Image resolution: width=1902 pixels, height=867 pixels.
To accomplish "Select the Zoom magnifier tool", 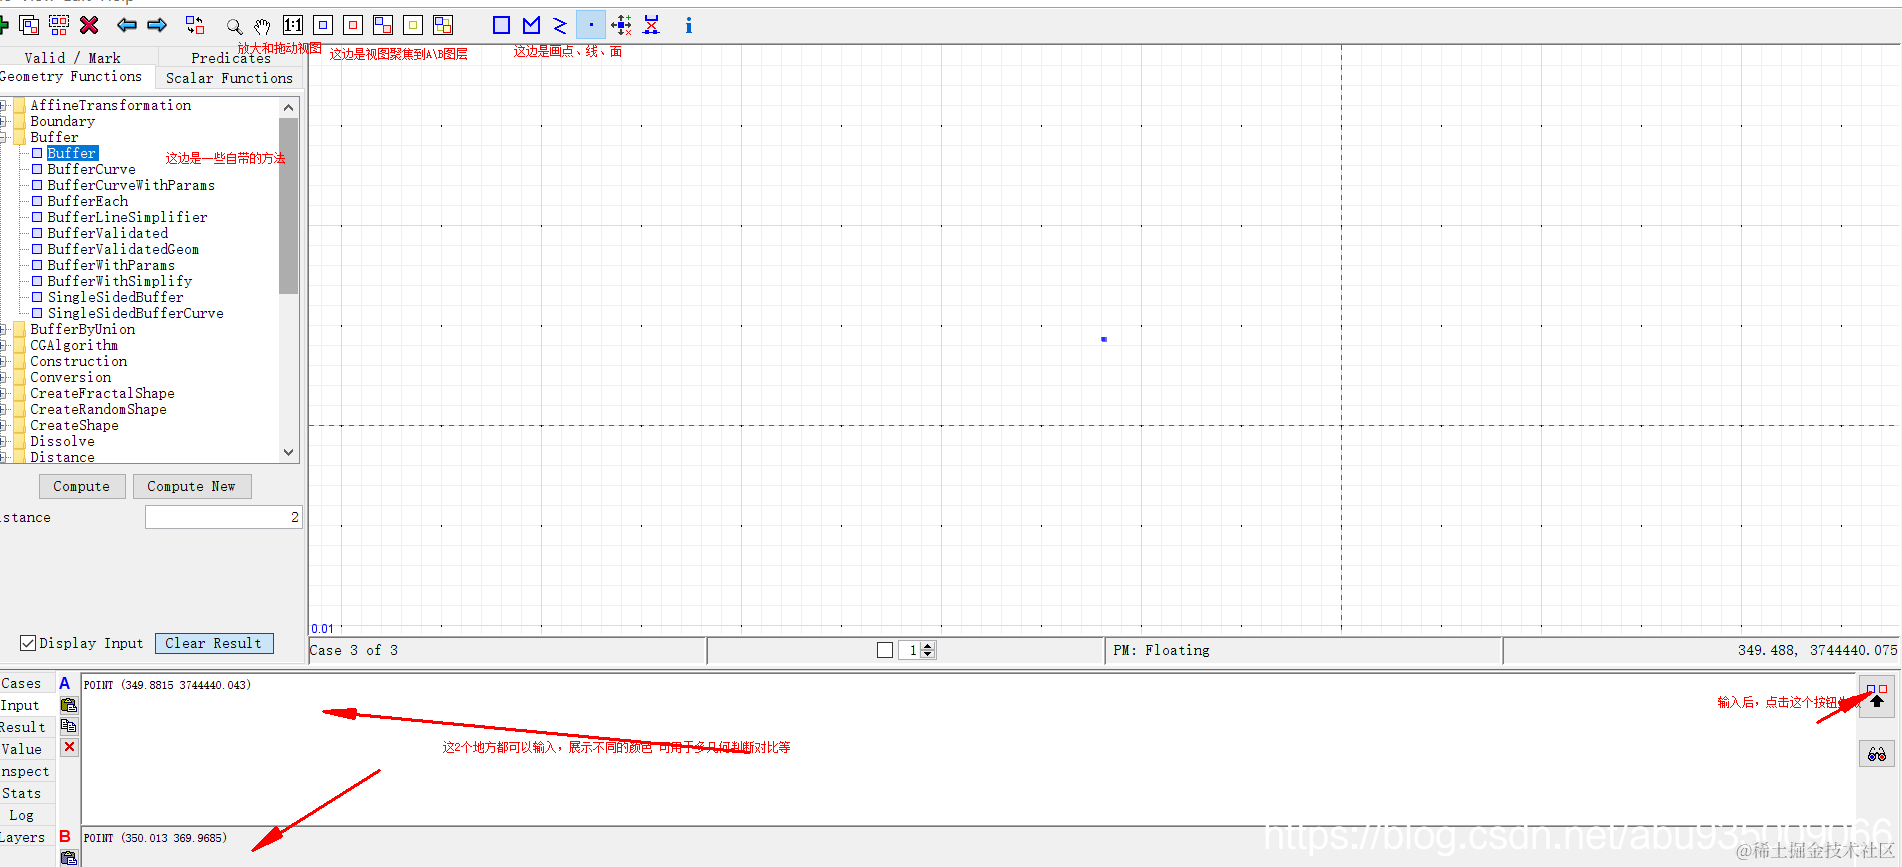I will pos(234,26).
